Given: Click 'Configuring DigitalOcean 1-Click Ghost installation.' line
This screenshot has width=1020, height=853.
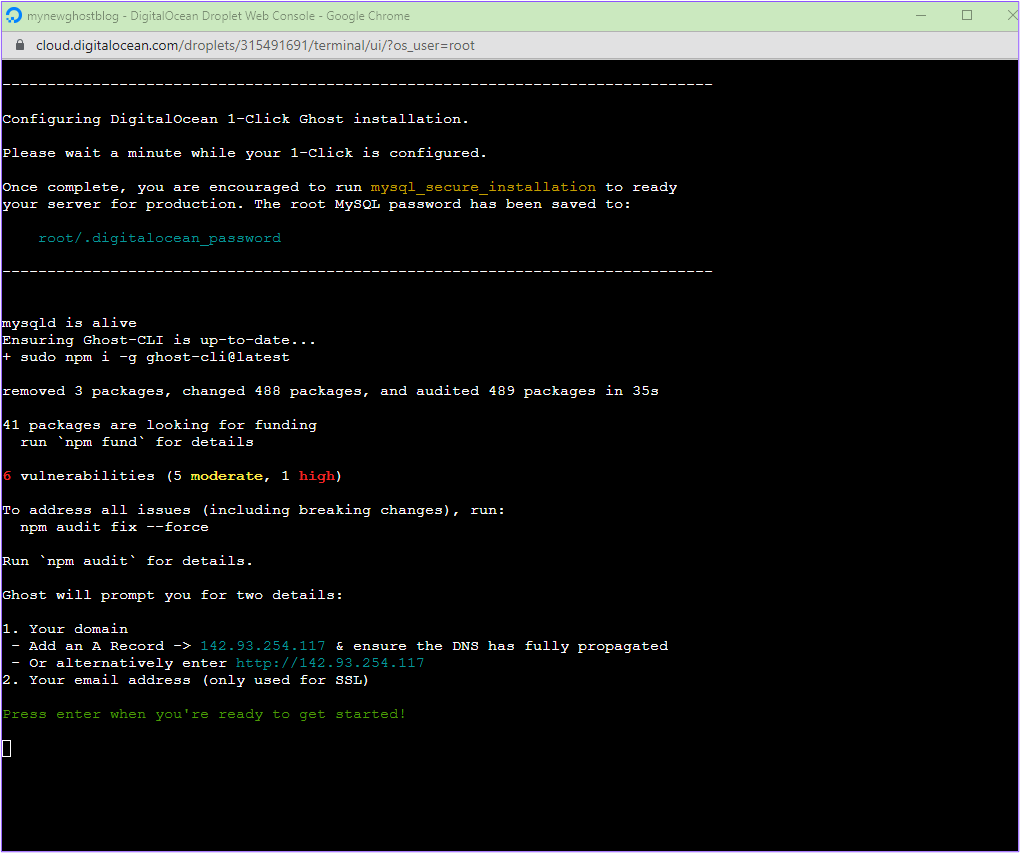Looking at the screenshot, I should (235, 119).
